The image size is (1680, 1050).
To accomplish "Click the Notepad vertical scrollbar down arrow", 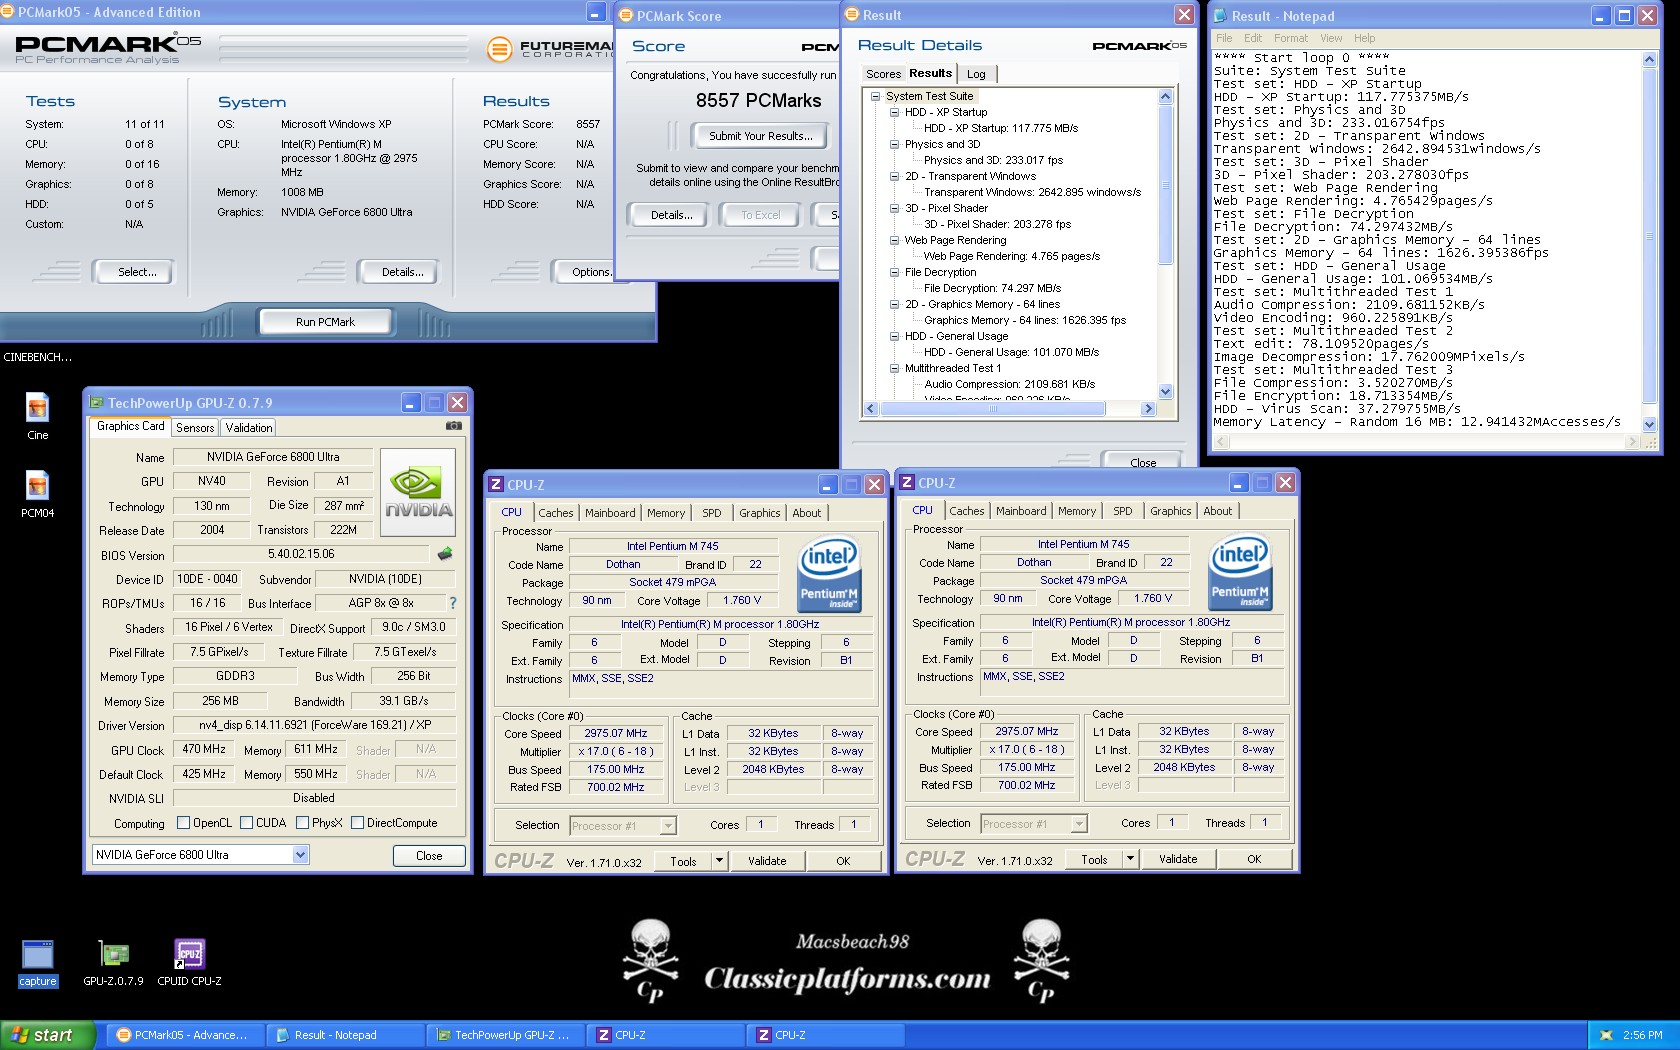I will click(x=1649, y=425).
